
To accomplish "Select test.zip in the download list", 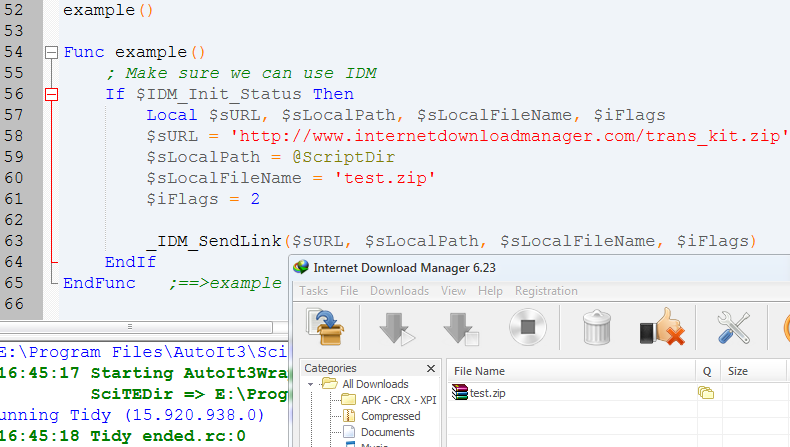I will (487, 393).
